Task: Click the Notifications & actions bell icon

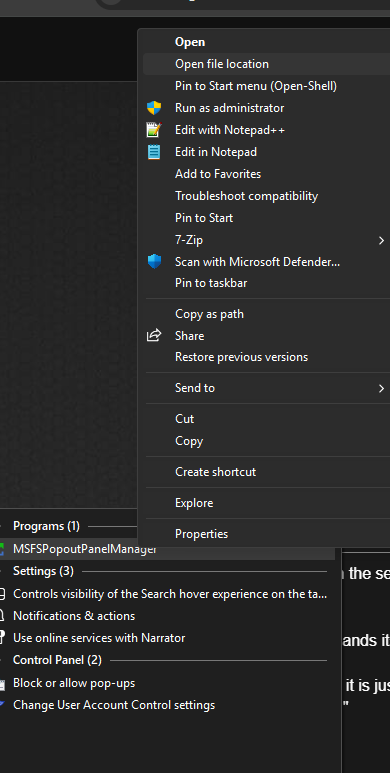Action: pyautogui.click(x=2, y=616)
